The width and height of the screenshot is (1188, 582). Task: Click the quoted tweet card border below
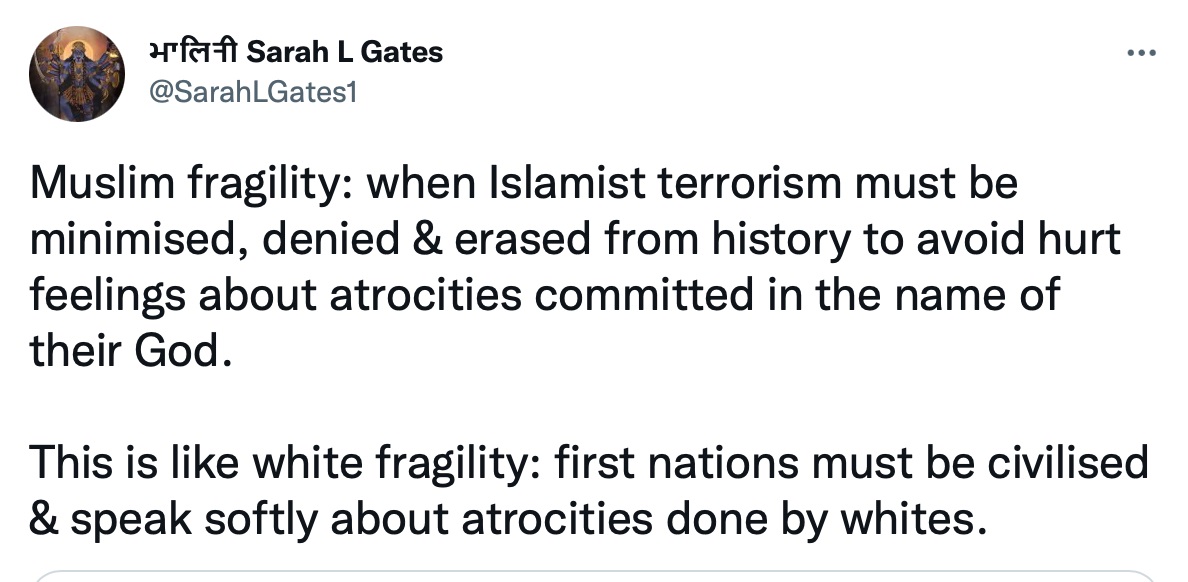(x=594, y=576)
